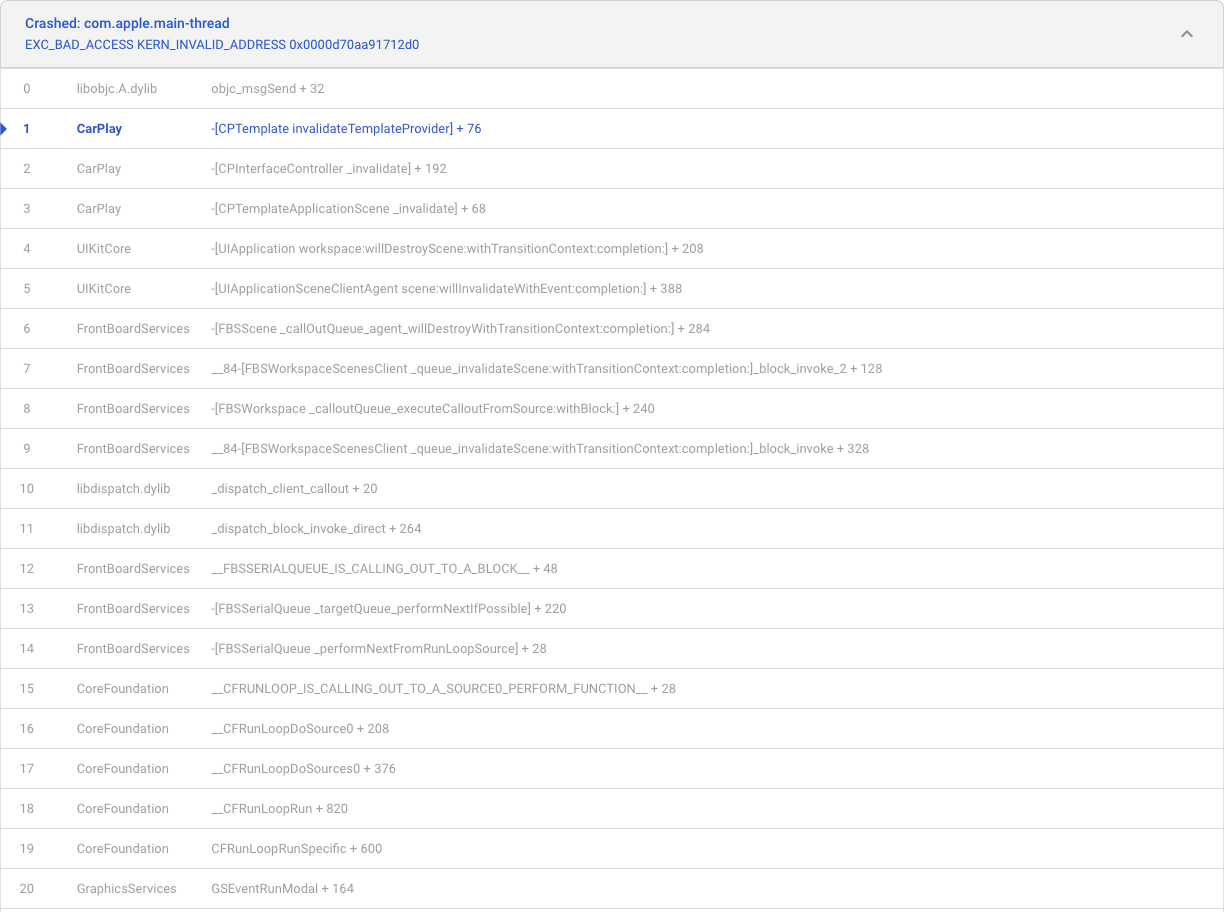Select frame 0 objc_msgSend row

point(268,89)
